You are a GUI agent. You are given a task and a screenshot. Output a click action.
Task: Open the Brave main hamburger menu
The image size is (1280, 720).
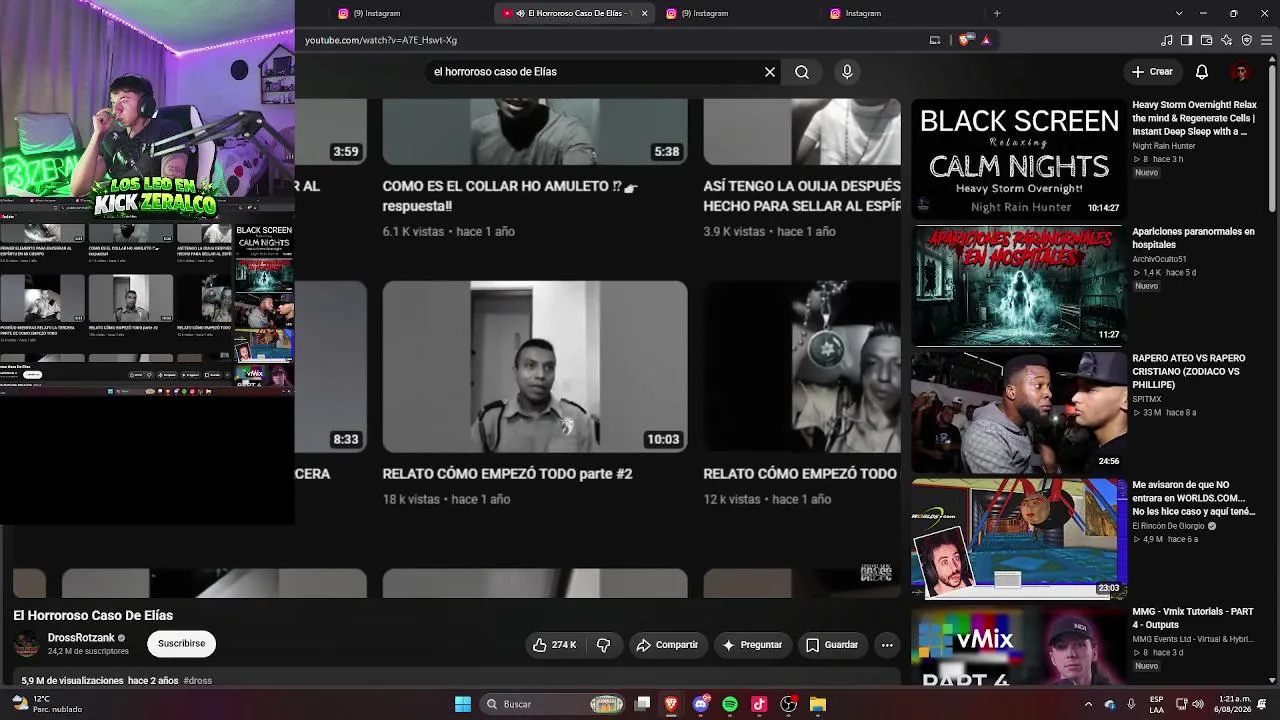click(x=1266, y=40)
